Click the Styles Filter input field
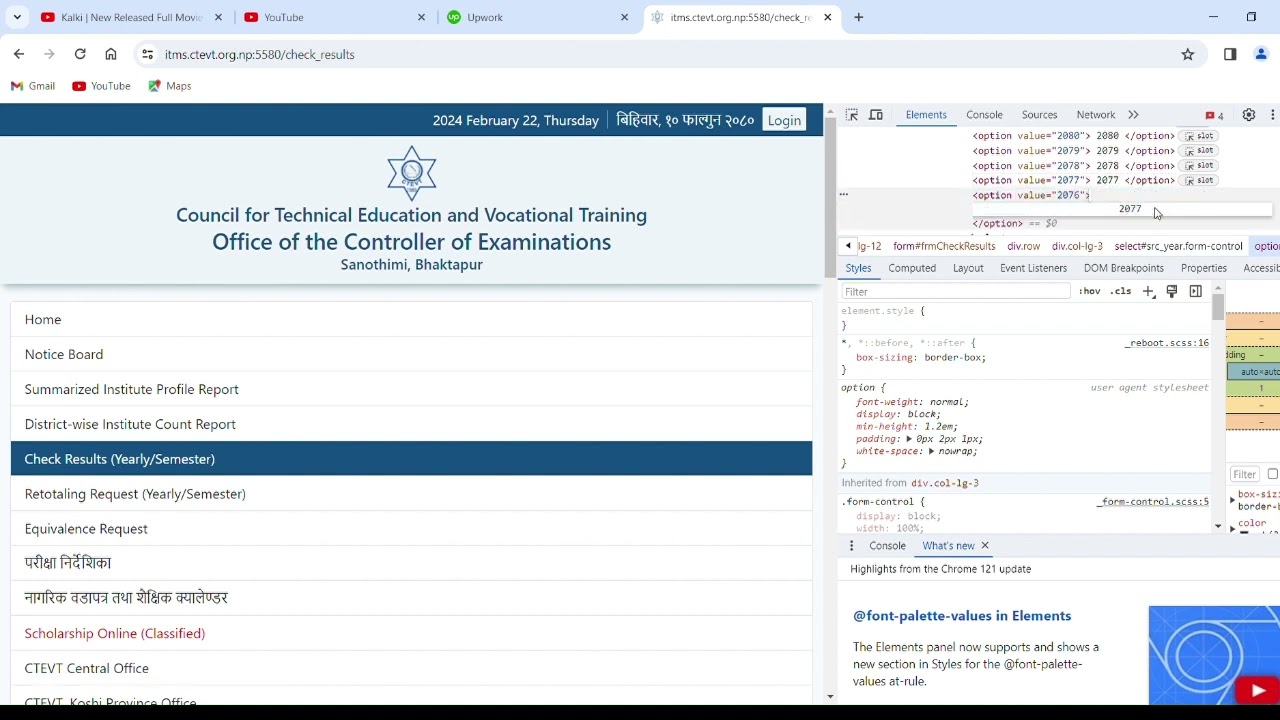This screenshot has width=1280, height=720. point(955,291)
